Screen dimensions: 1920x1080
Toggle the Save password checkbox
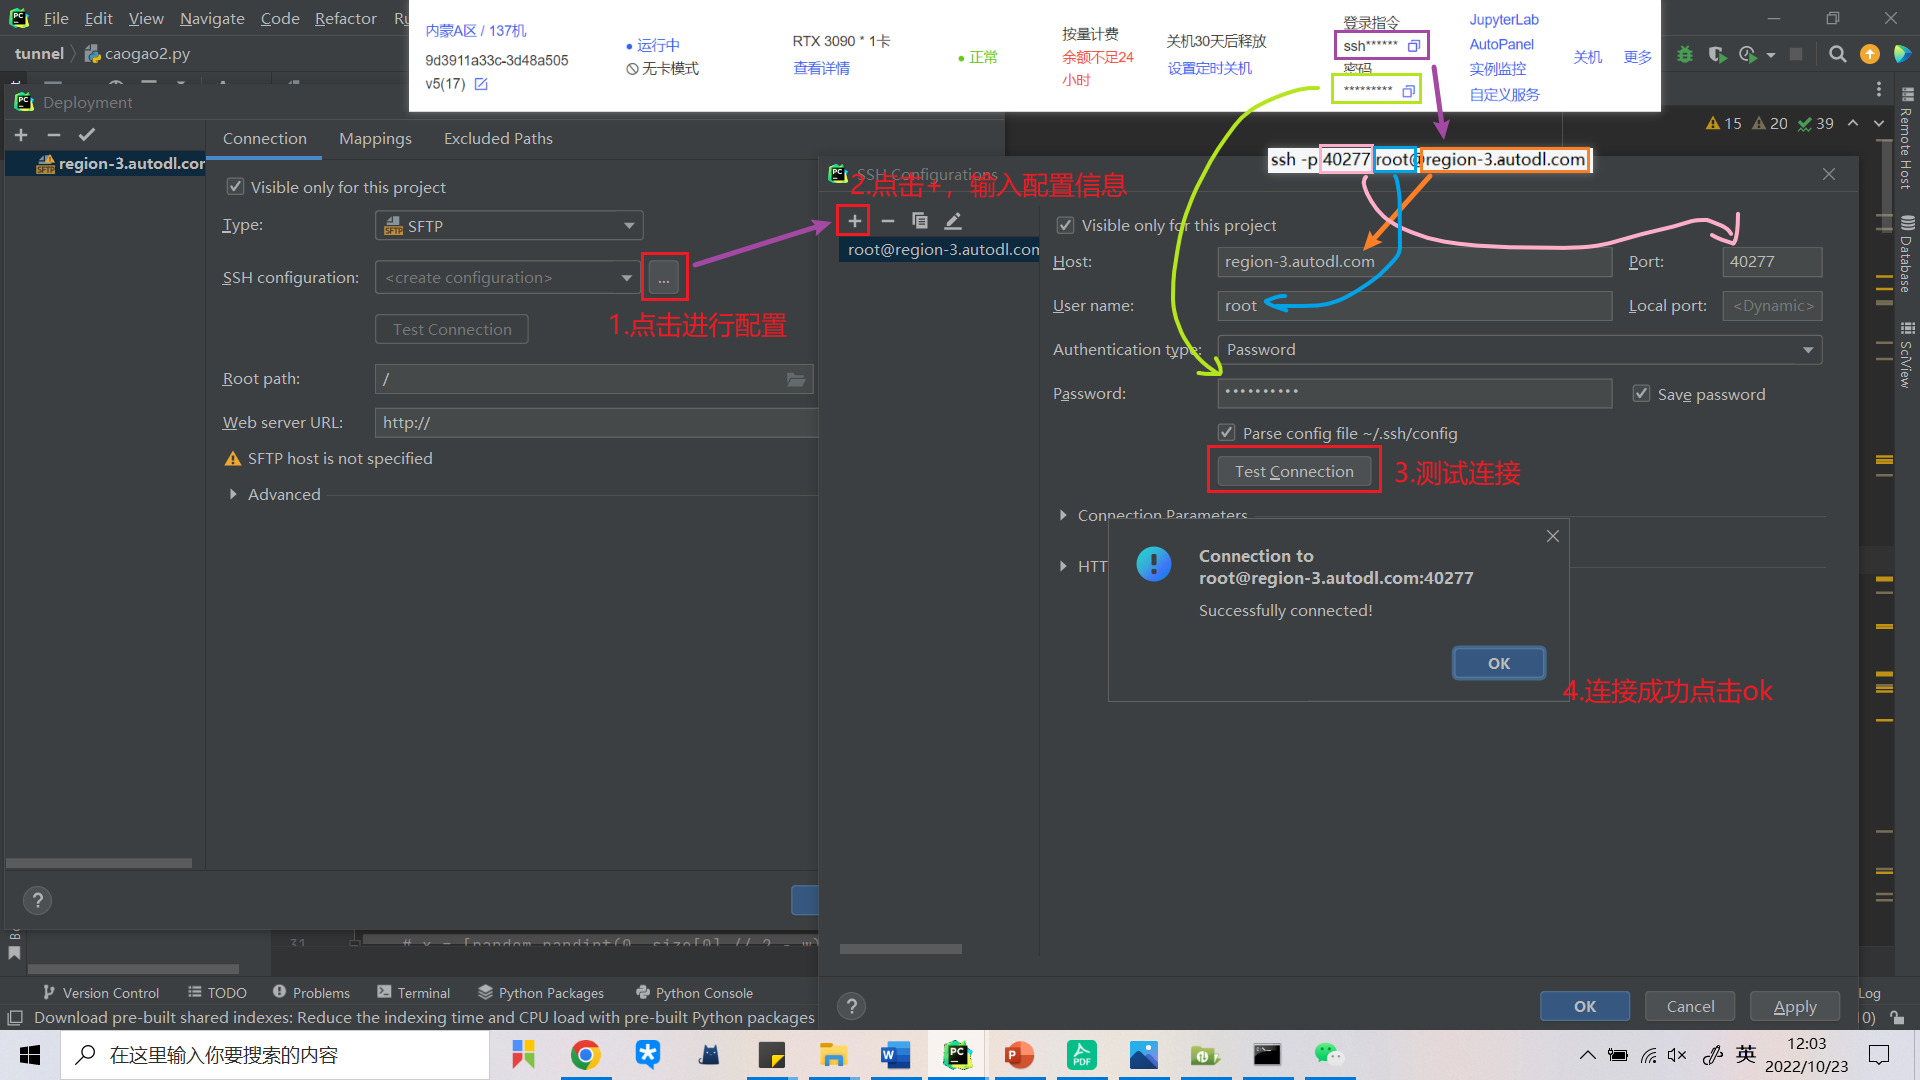[1641, 394]
